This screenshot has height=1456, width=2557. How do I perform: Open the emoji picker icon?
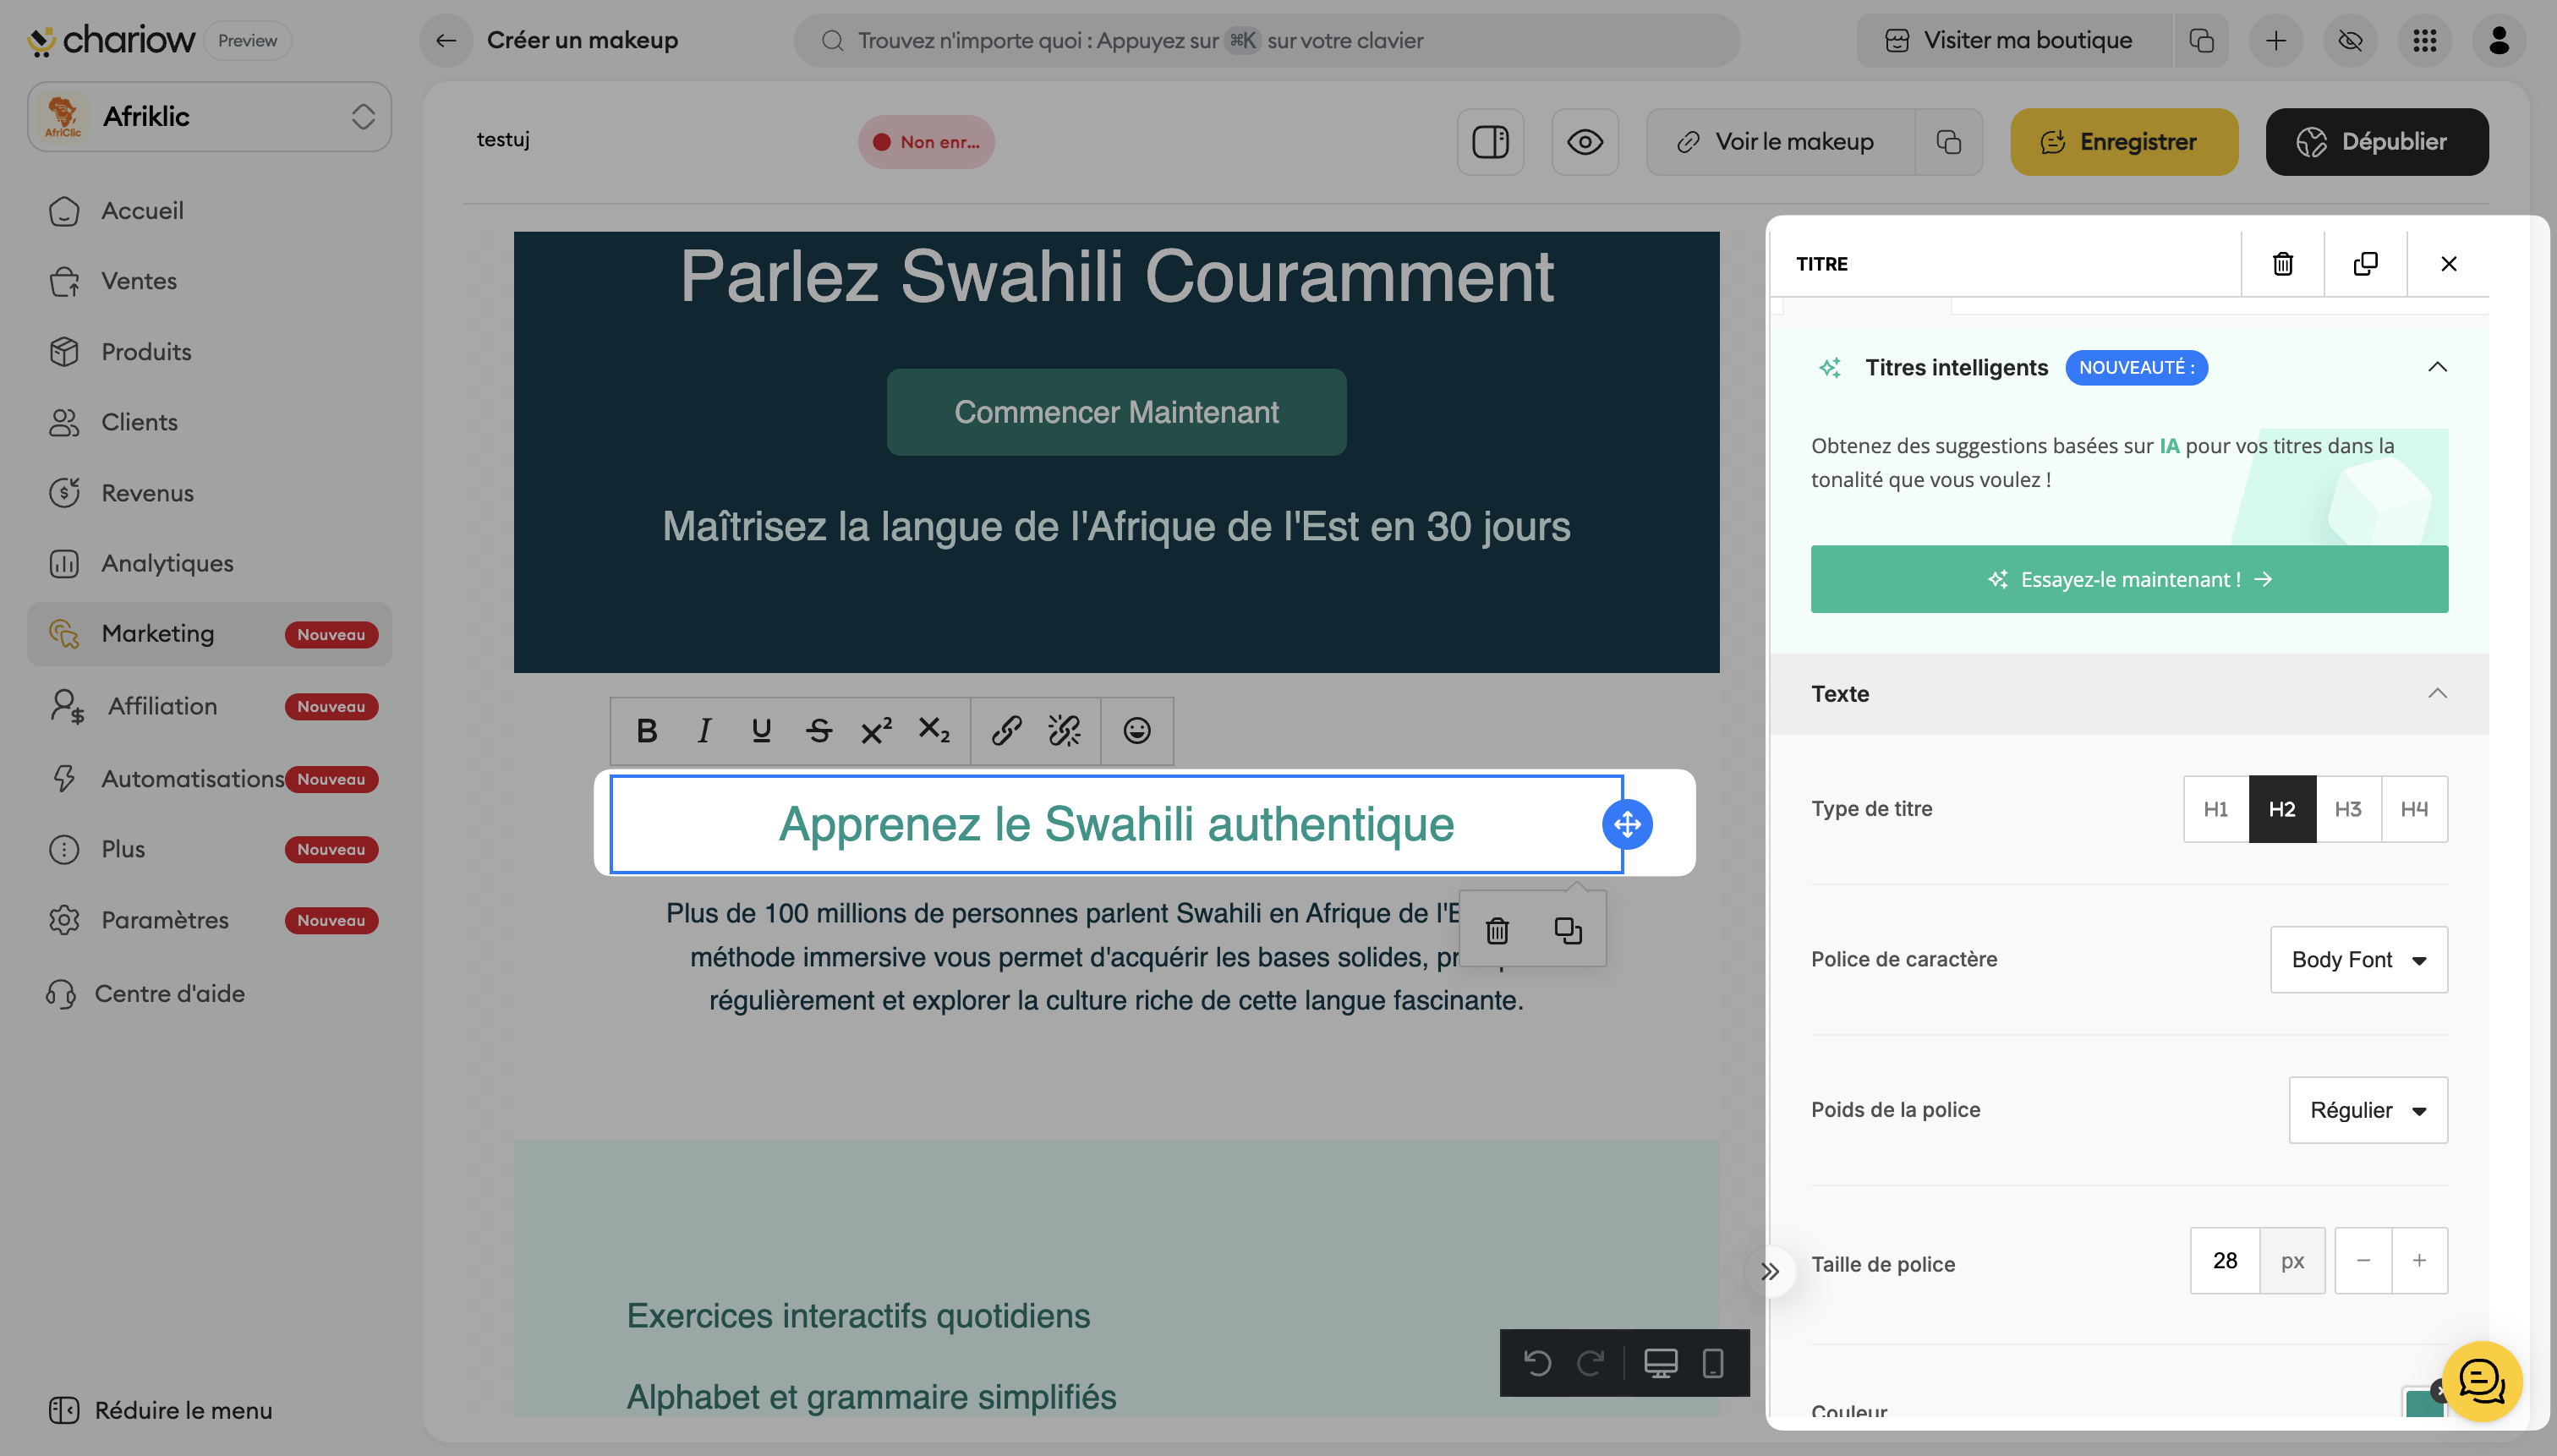click(x=1136, y=731)
